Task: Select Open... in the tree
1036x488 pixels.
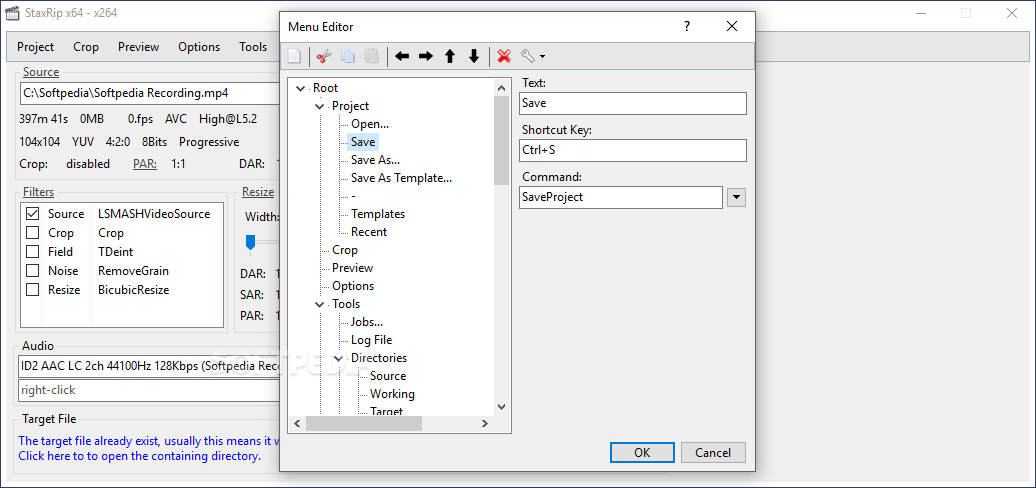Action: click(370, 123)
